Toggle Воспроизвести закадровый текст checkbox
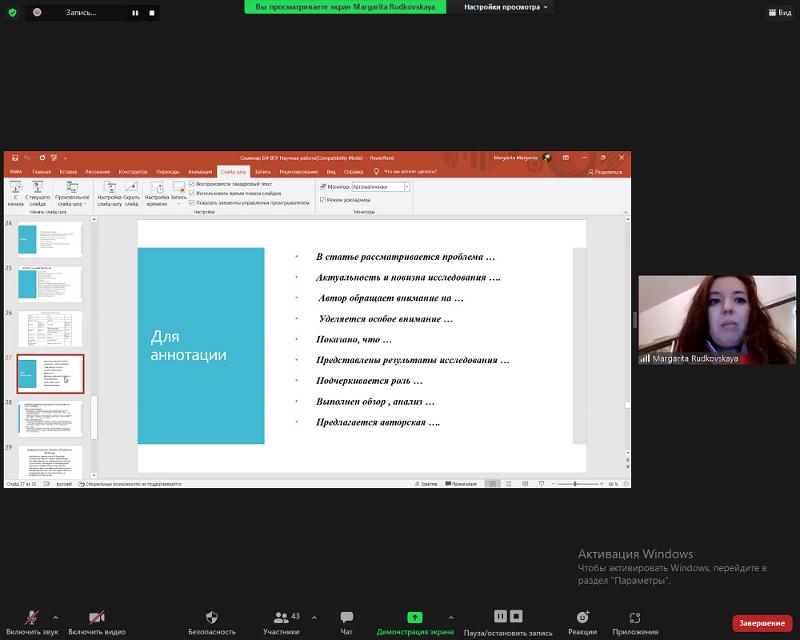The height and width of the screenshot is (640, 800). coord(192,184)
